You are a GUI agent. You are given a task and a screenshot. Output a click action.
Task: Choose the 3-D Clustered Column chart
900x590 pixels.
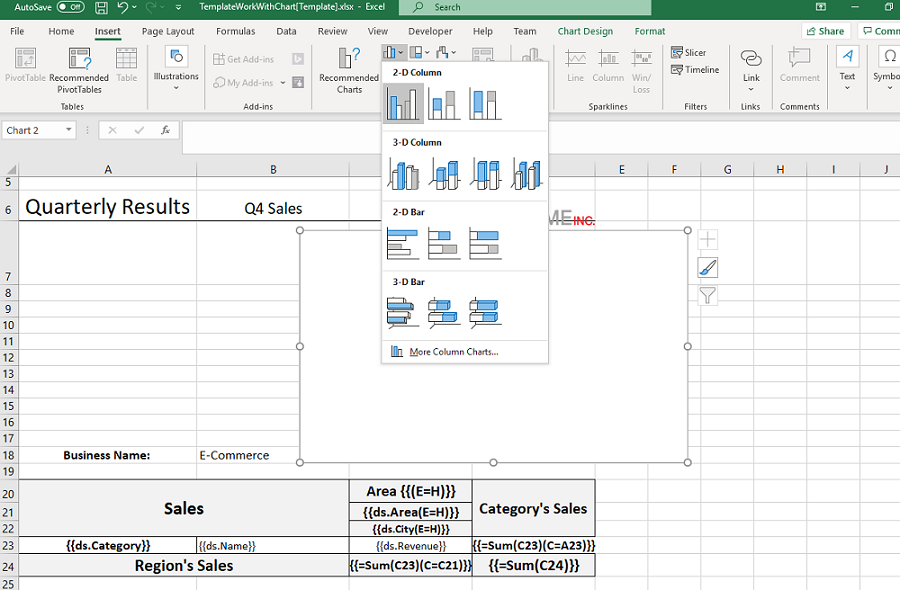click(403, 174)
